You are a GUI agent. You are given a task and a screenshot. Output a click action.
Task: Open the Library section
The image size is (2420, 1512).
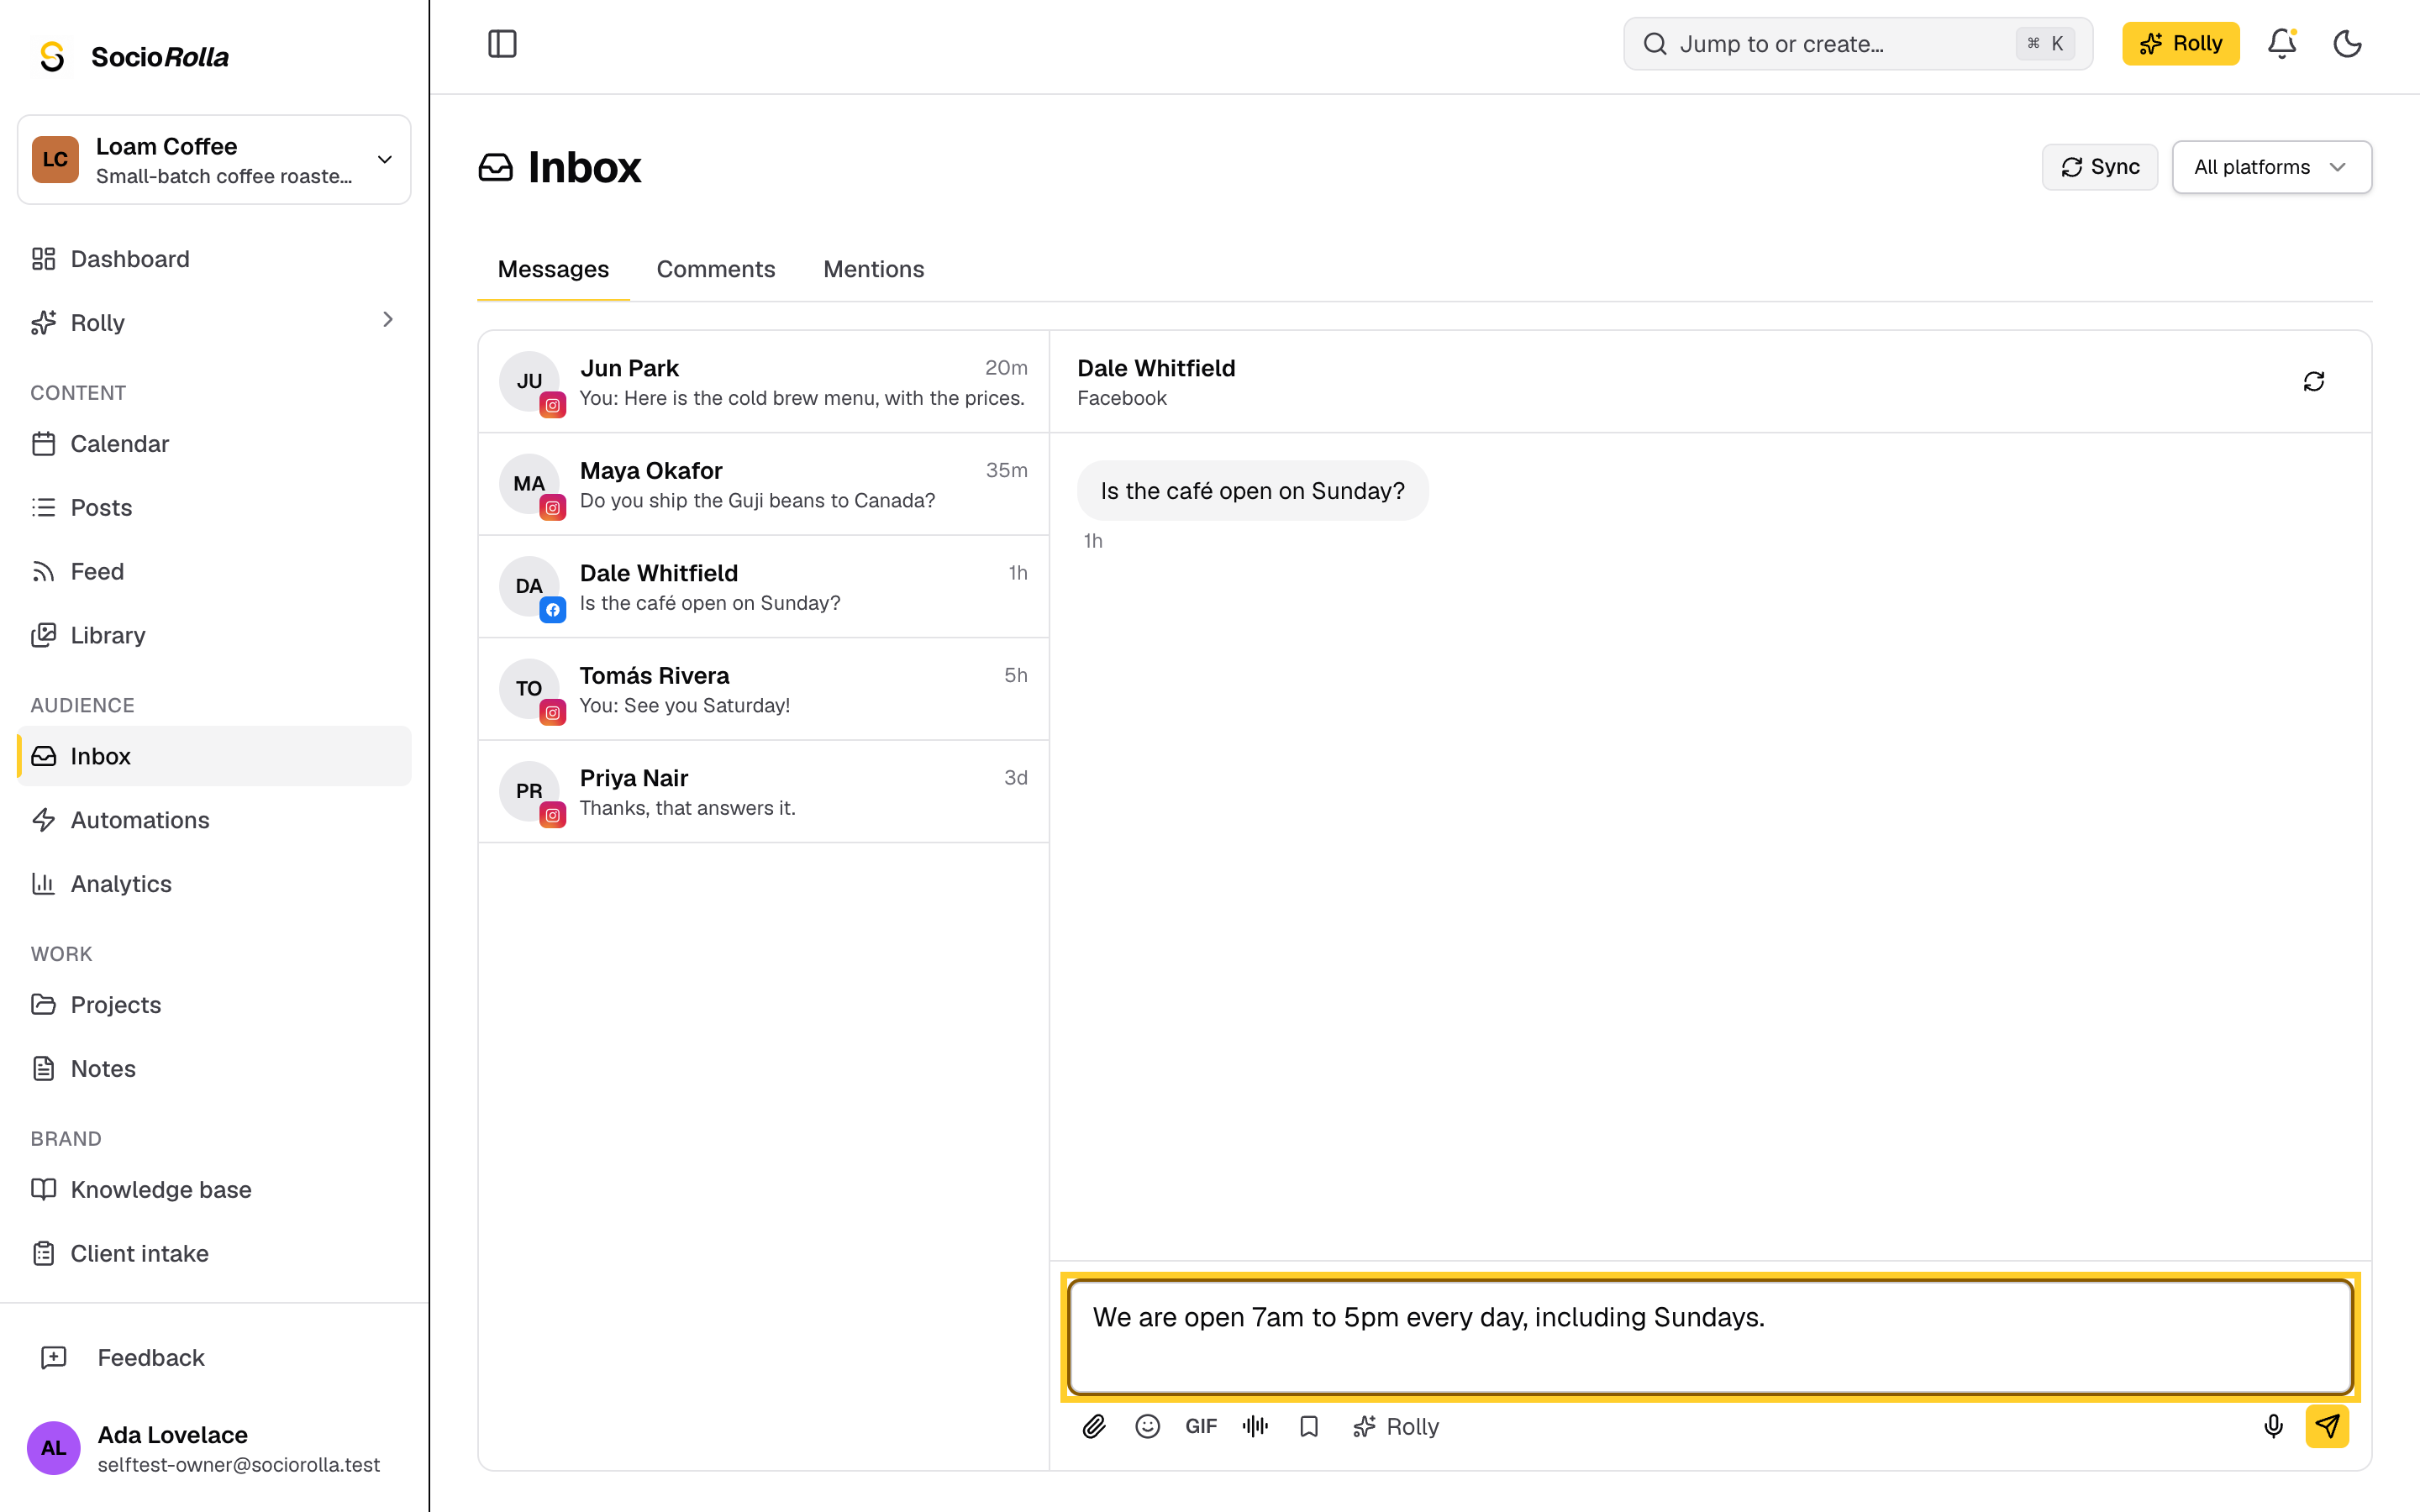[214, 636]
